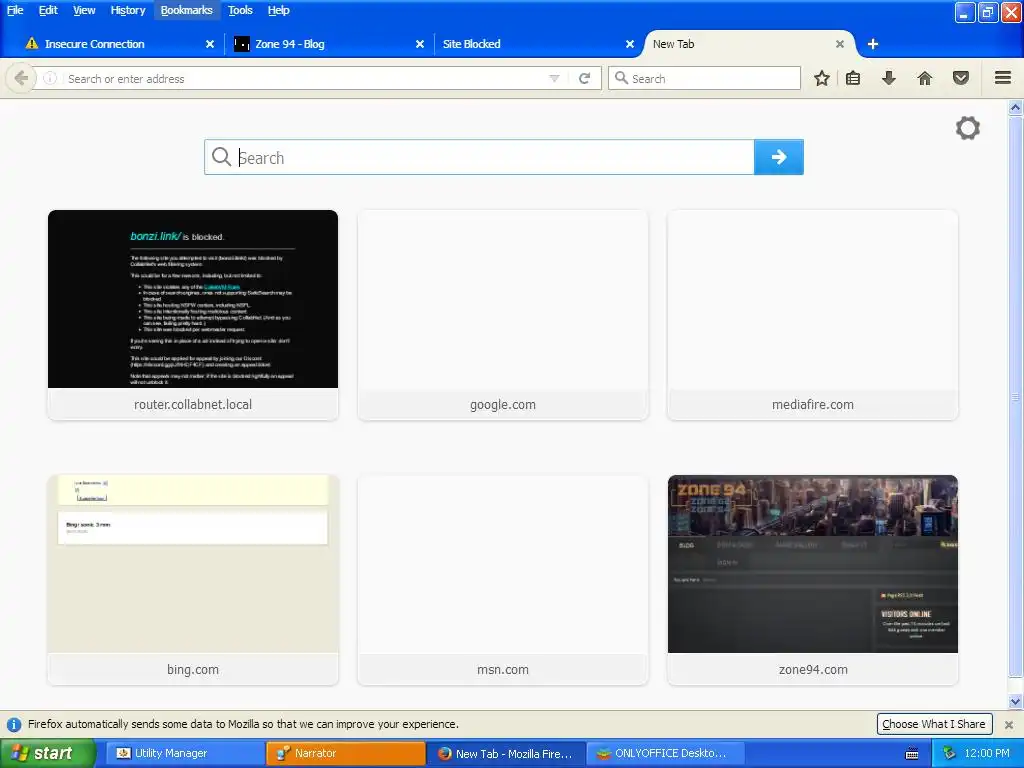Expand address bar history dropdown

[x=554, y=78]
